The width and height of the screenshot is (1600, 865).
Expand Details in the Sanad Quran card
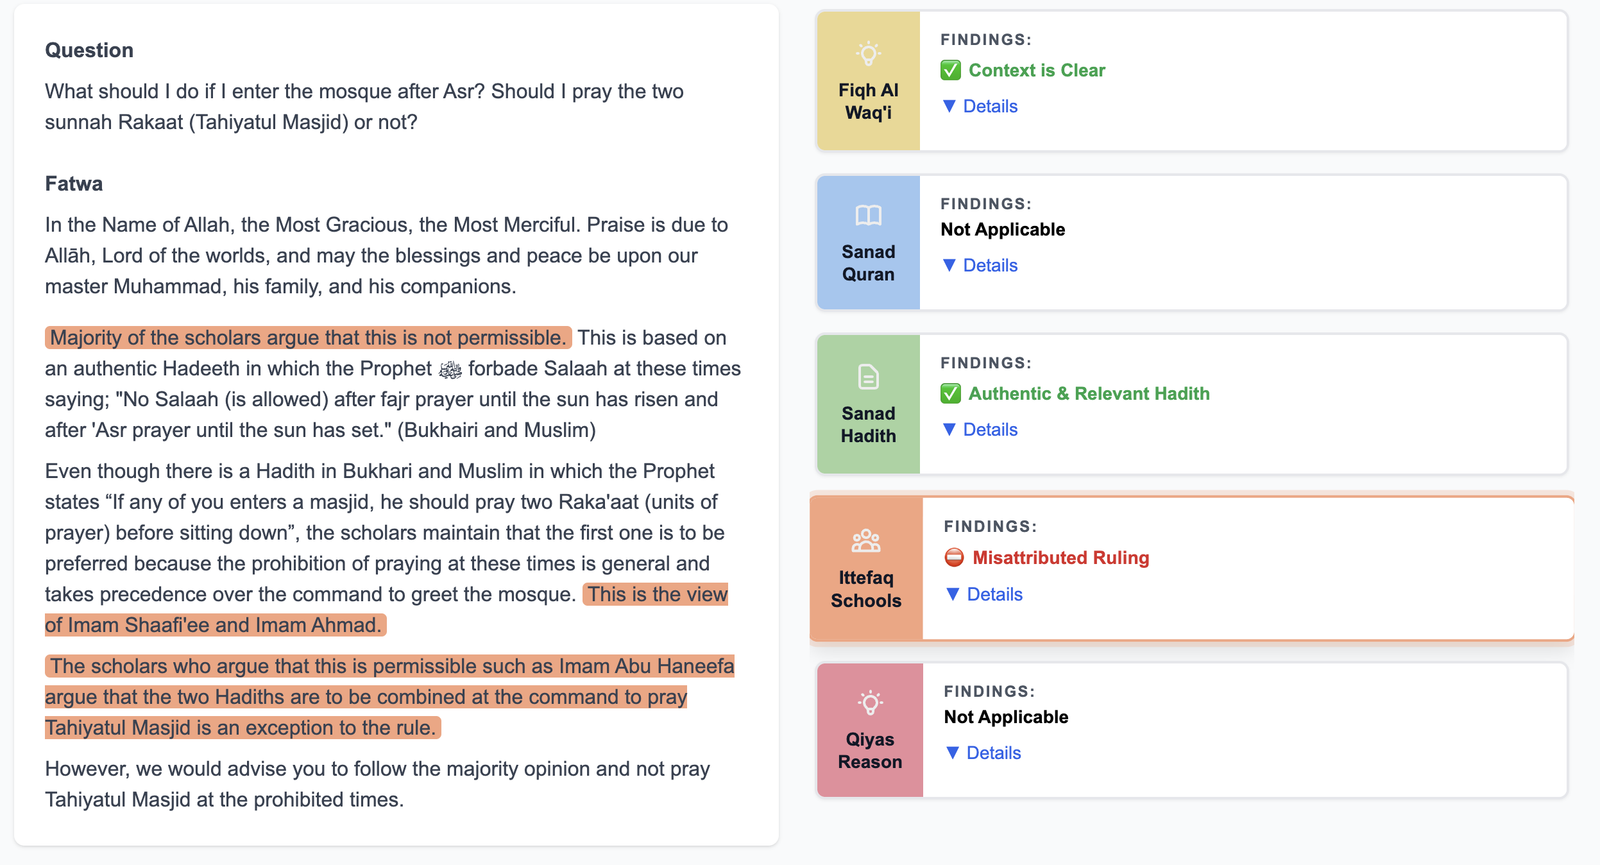[980, 265]
